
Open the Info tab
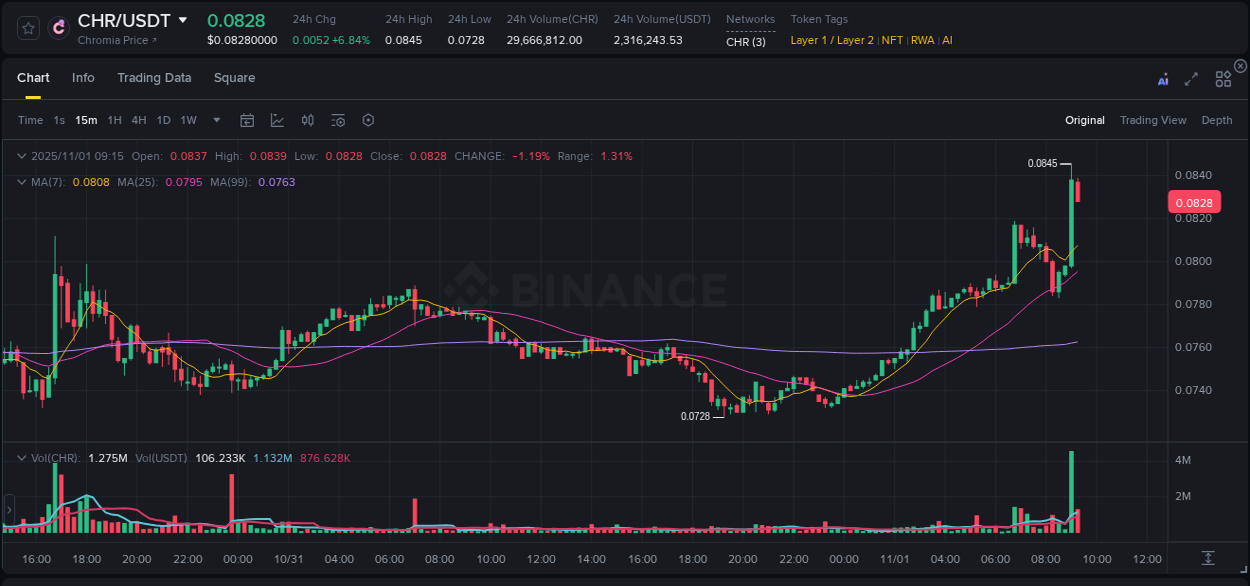(83, 77)
